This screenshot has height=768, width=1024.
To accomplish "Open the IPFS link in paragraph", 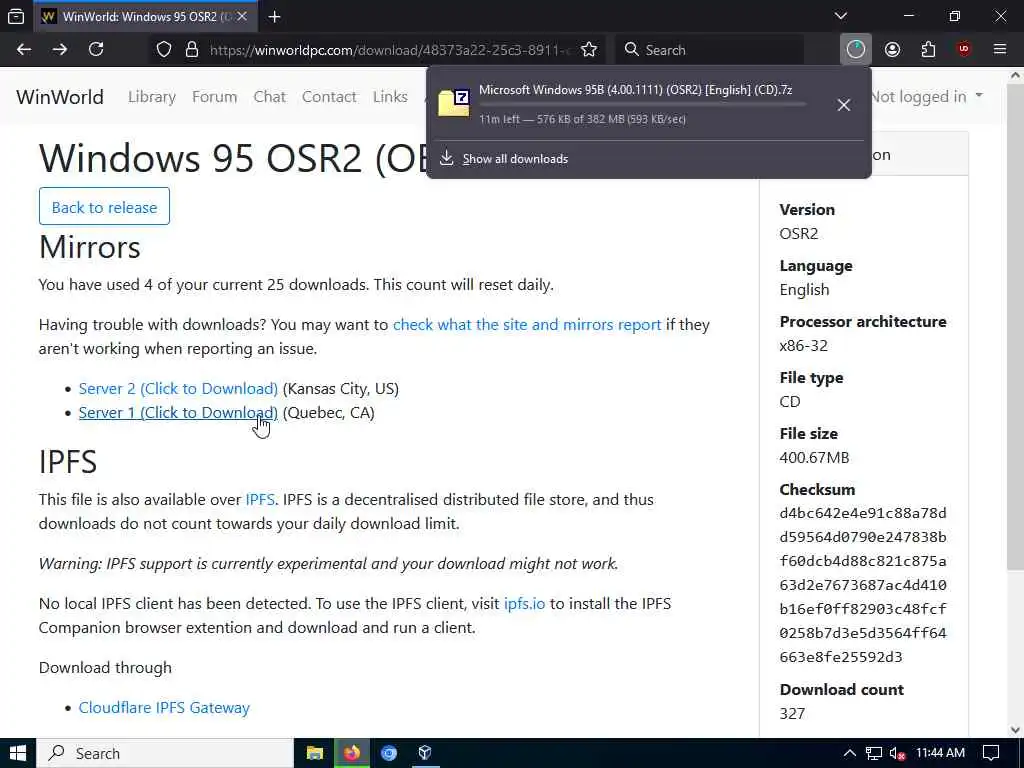I will coord(260,500).
